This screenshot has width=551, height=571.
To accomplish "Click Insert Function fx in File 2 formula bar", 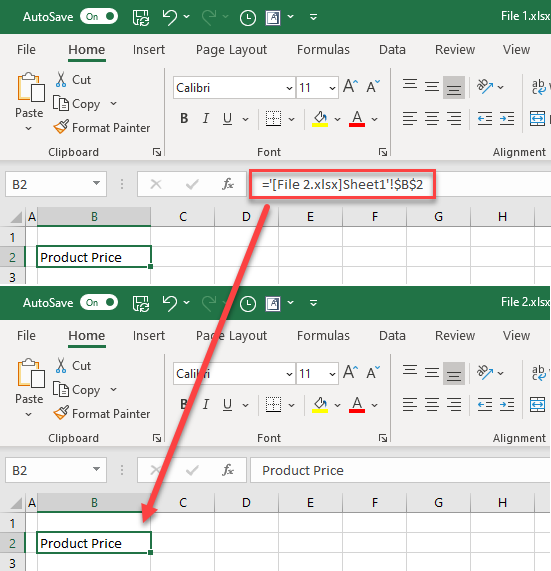I will tap(228, 470).
